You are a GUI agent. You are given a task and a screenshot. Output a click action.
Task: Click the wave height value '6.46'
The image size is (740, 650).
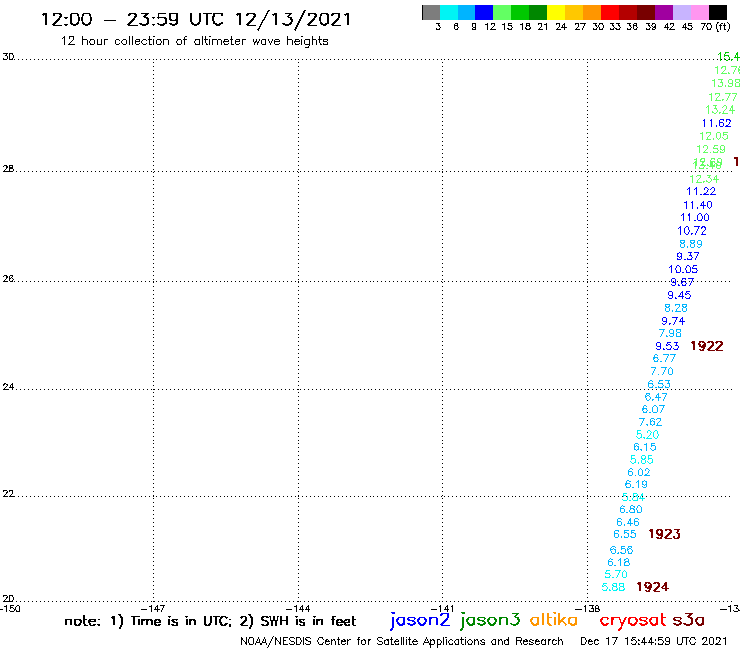628,522
